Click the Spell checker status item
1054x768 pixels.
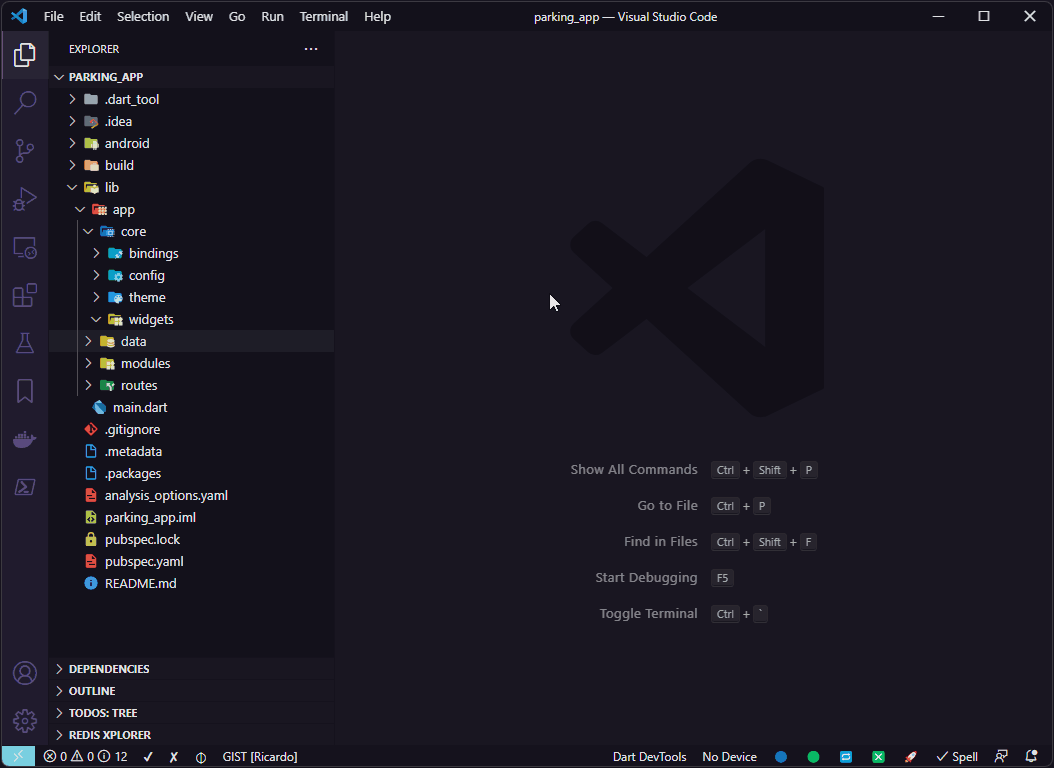coord(957,757)
